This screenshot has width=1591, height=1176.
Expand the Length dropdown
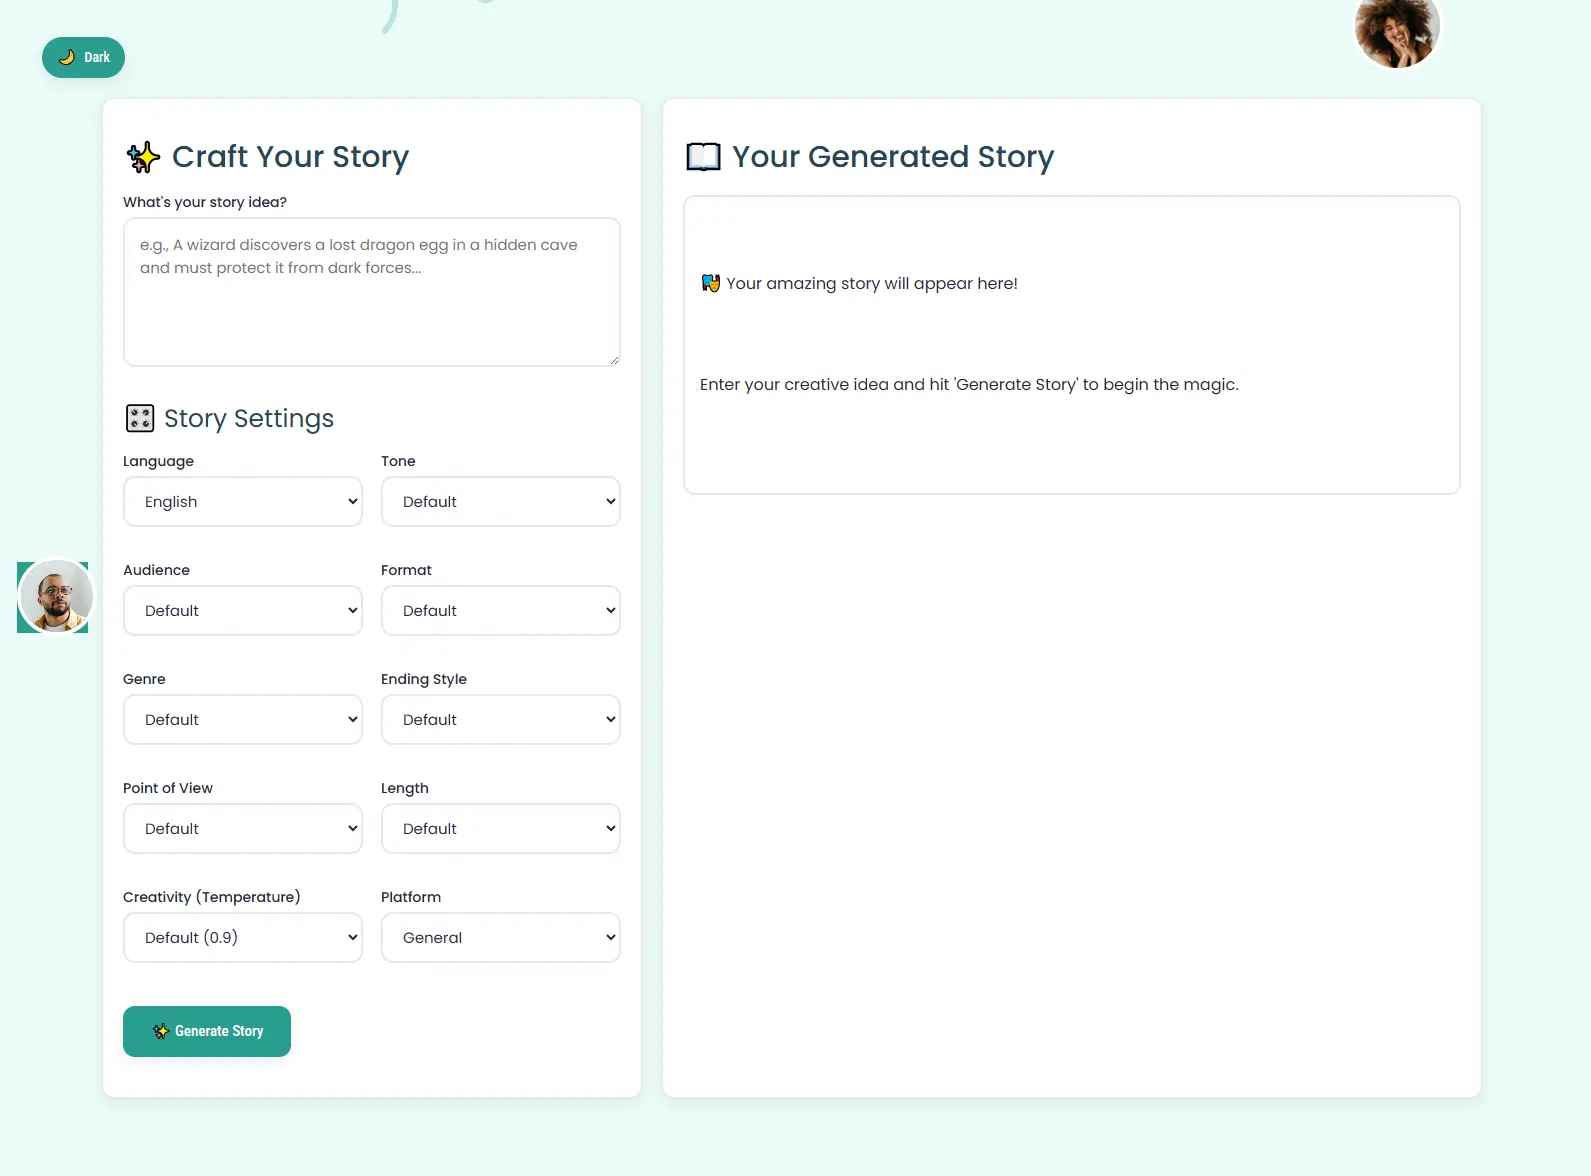pyautogui.click(x=500, y=828)
